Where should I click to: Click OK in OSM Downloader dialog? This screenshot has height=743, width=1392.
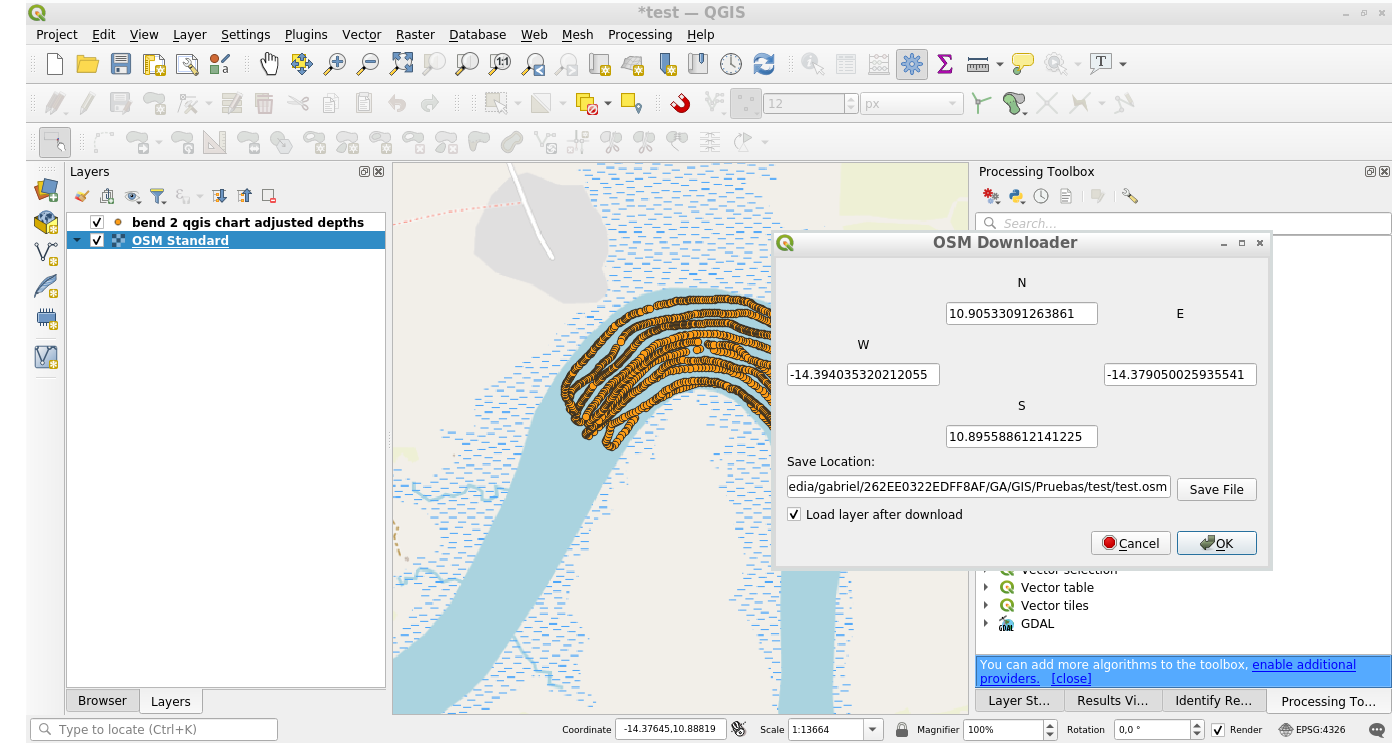point(1217,543)
